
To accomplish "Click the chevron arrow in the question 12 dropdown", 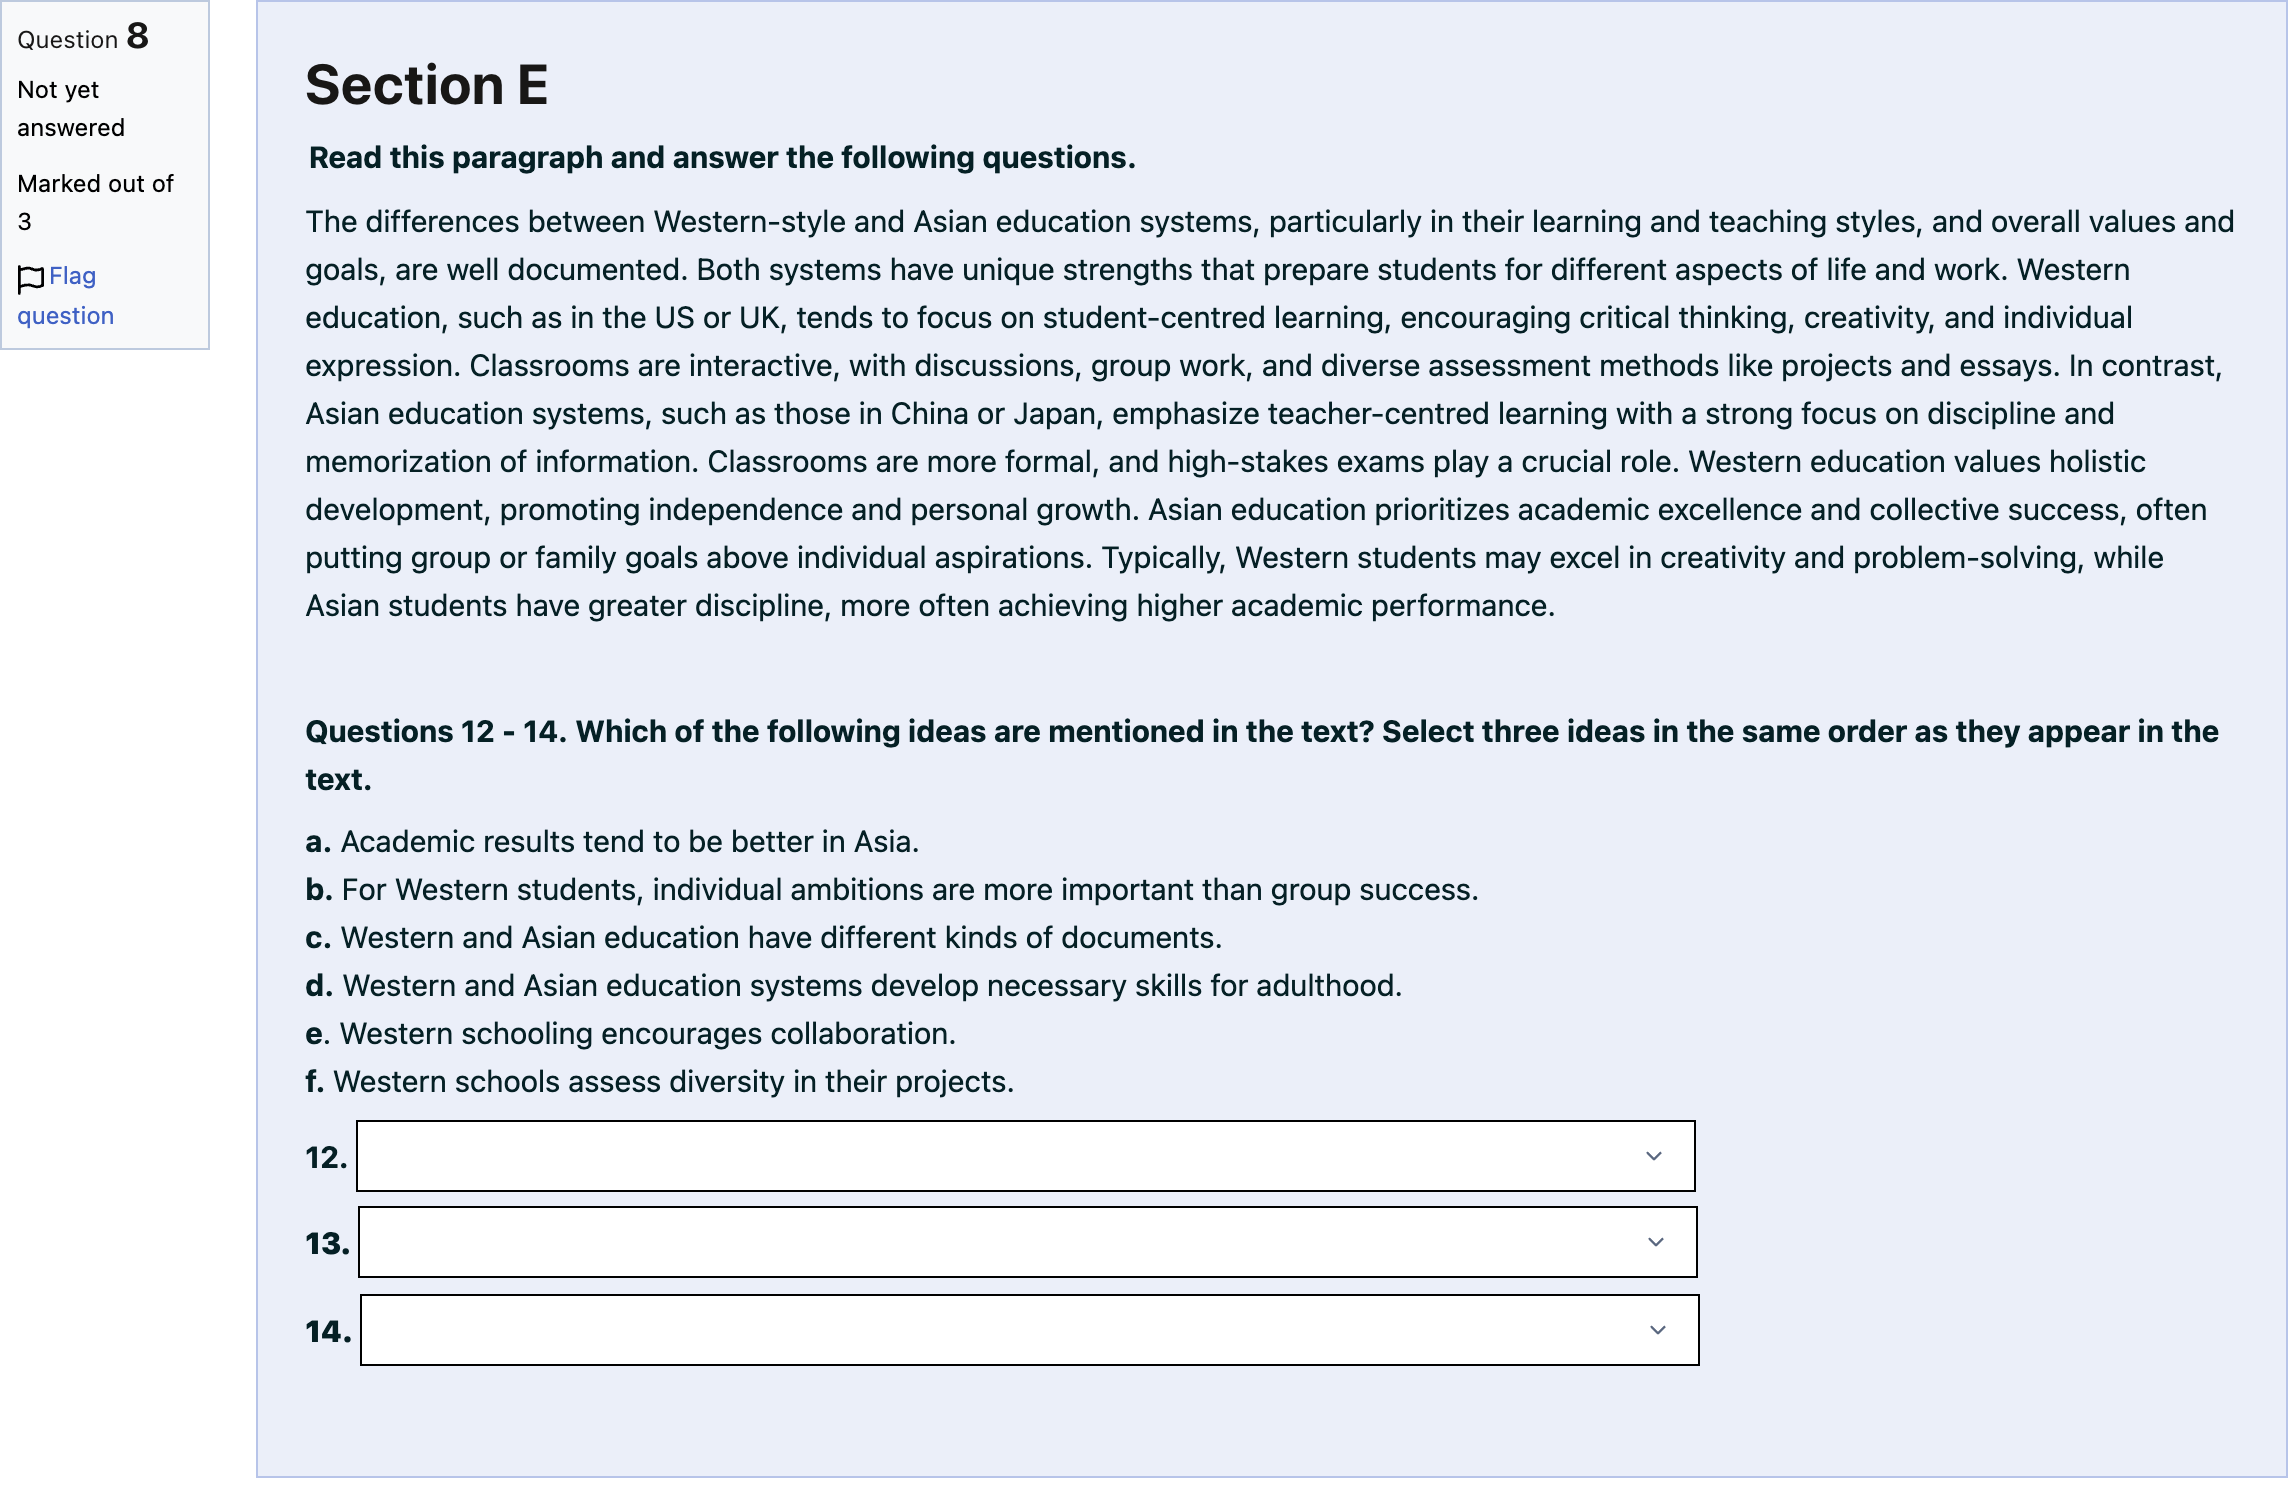I will click(1654, 1156).
